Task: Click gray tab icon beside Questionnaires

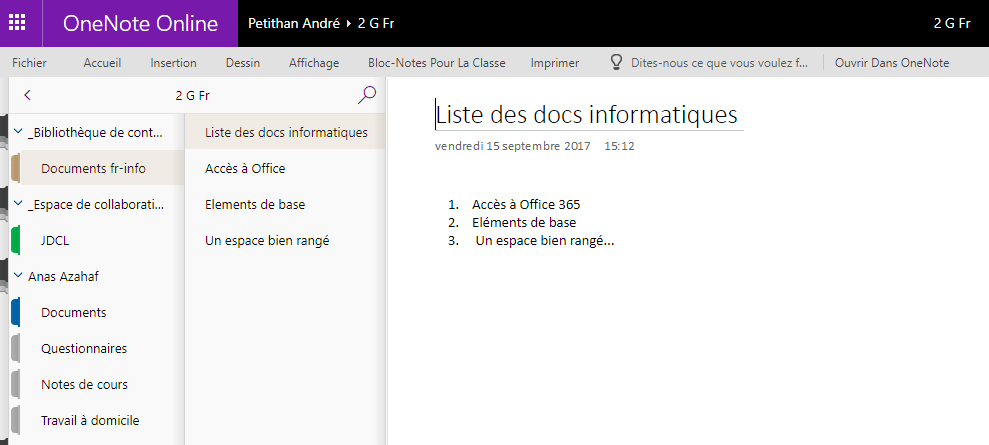Action: 16,349
